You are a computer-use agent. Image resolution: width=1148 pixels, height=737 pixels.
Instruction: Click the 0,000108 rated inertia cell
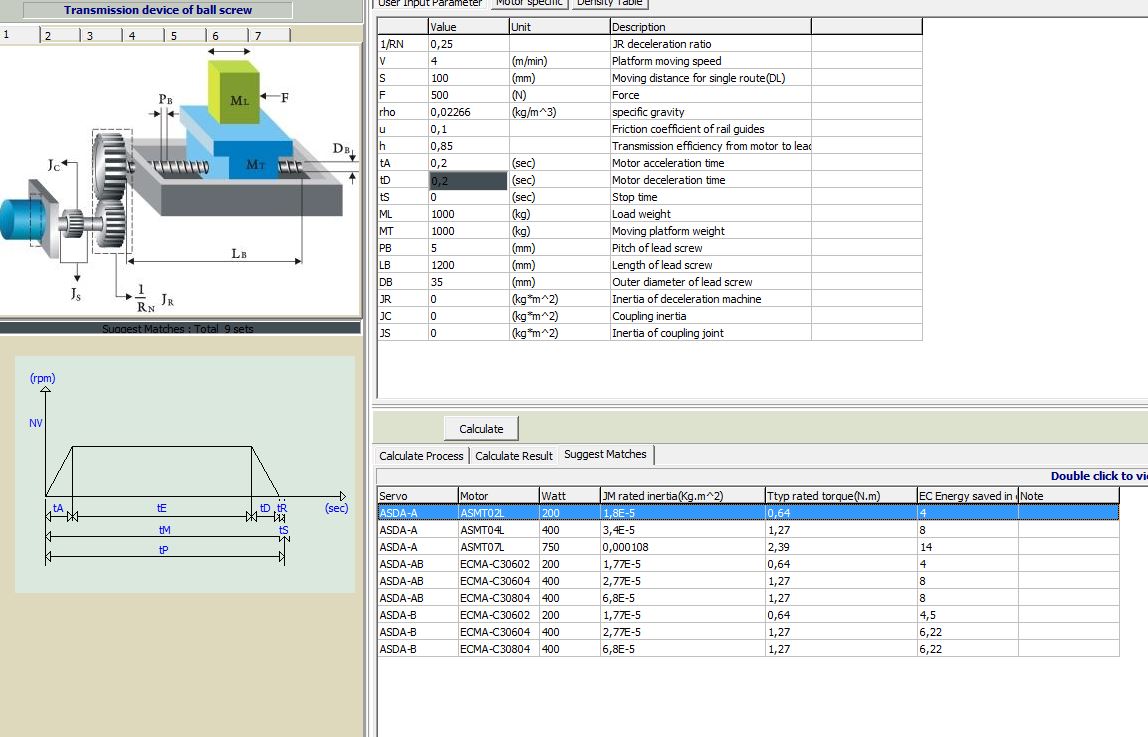click(x=682, y=547)
